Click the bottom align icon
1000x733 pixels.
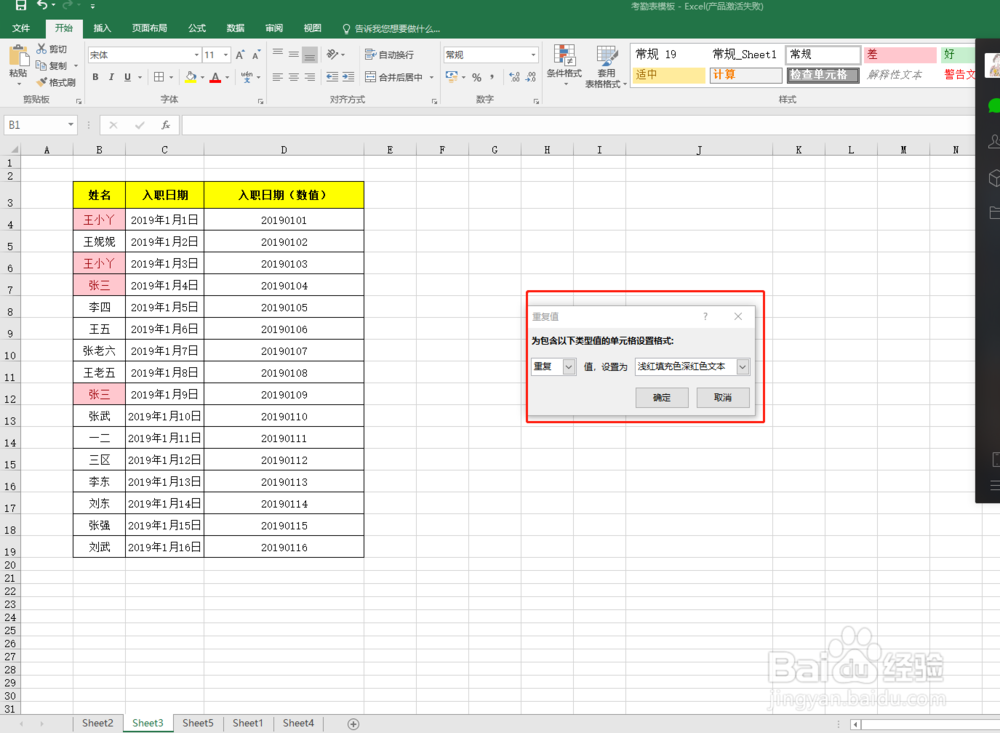[x=309, y=55]
